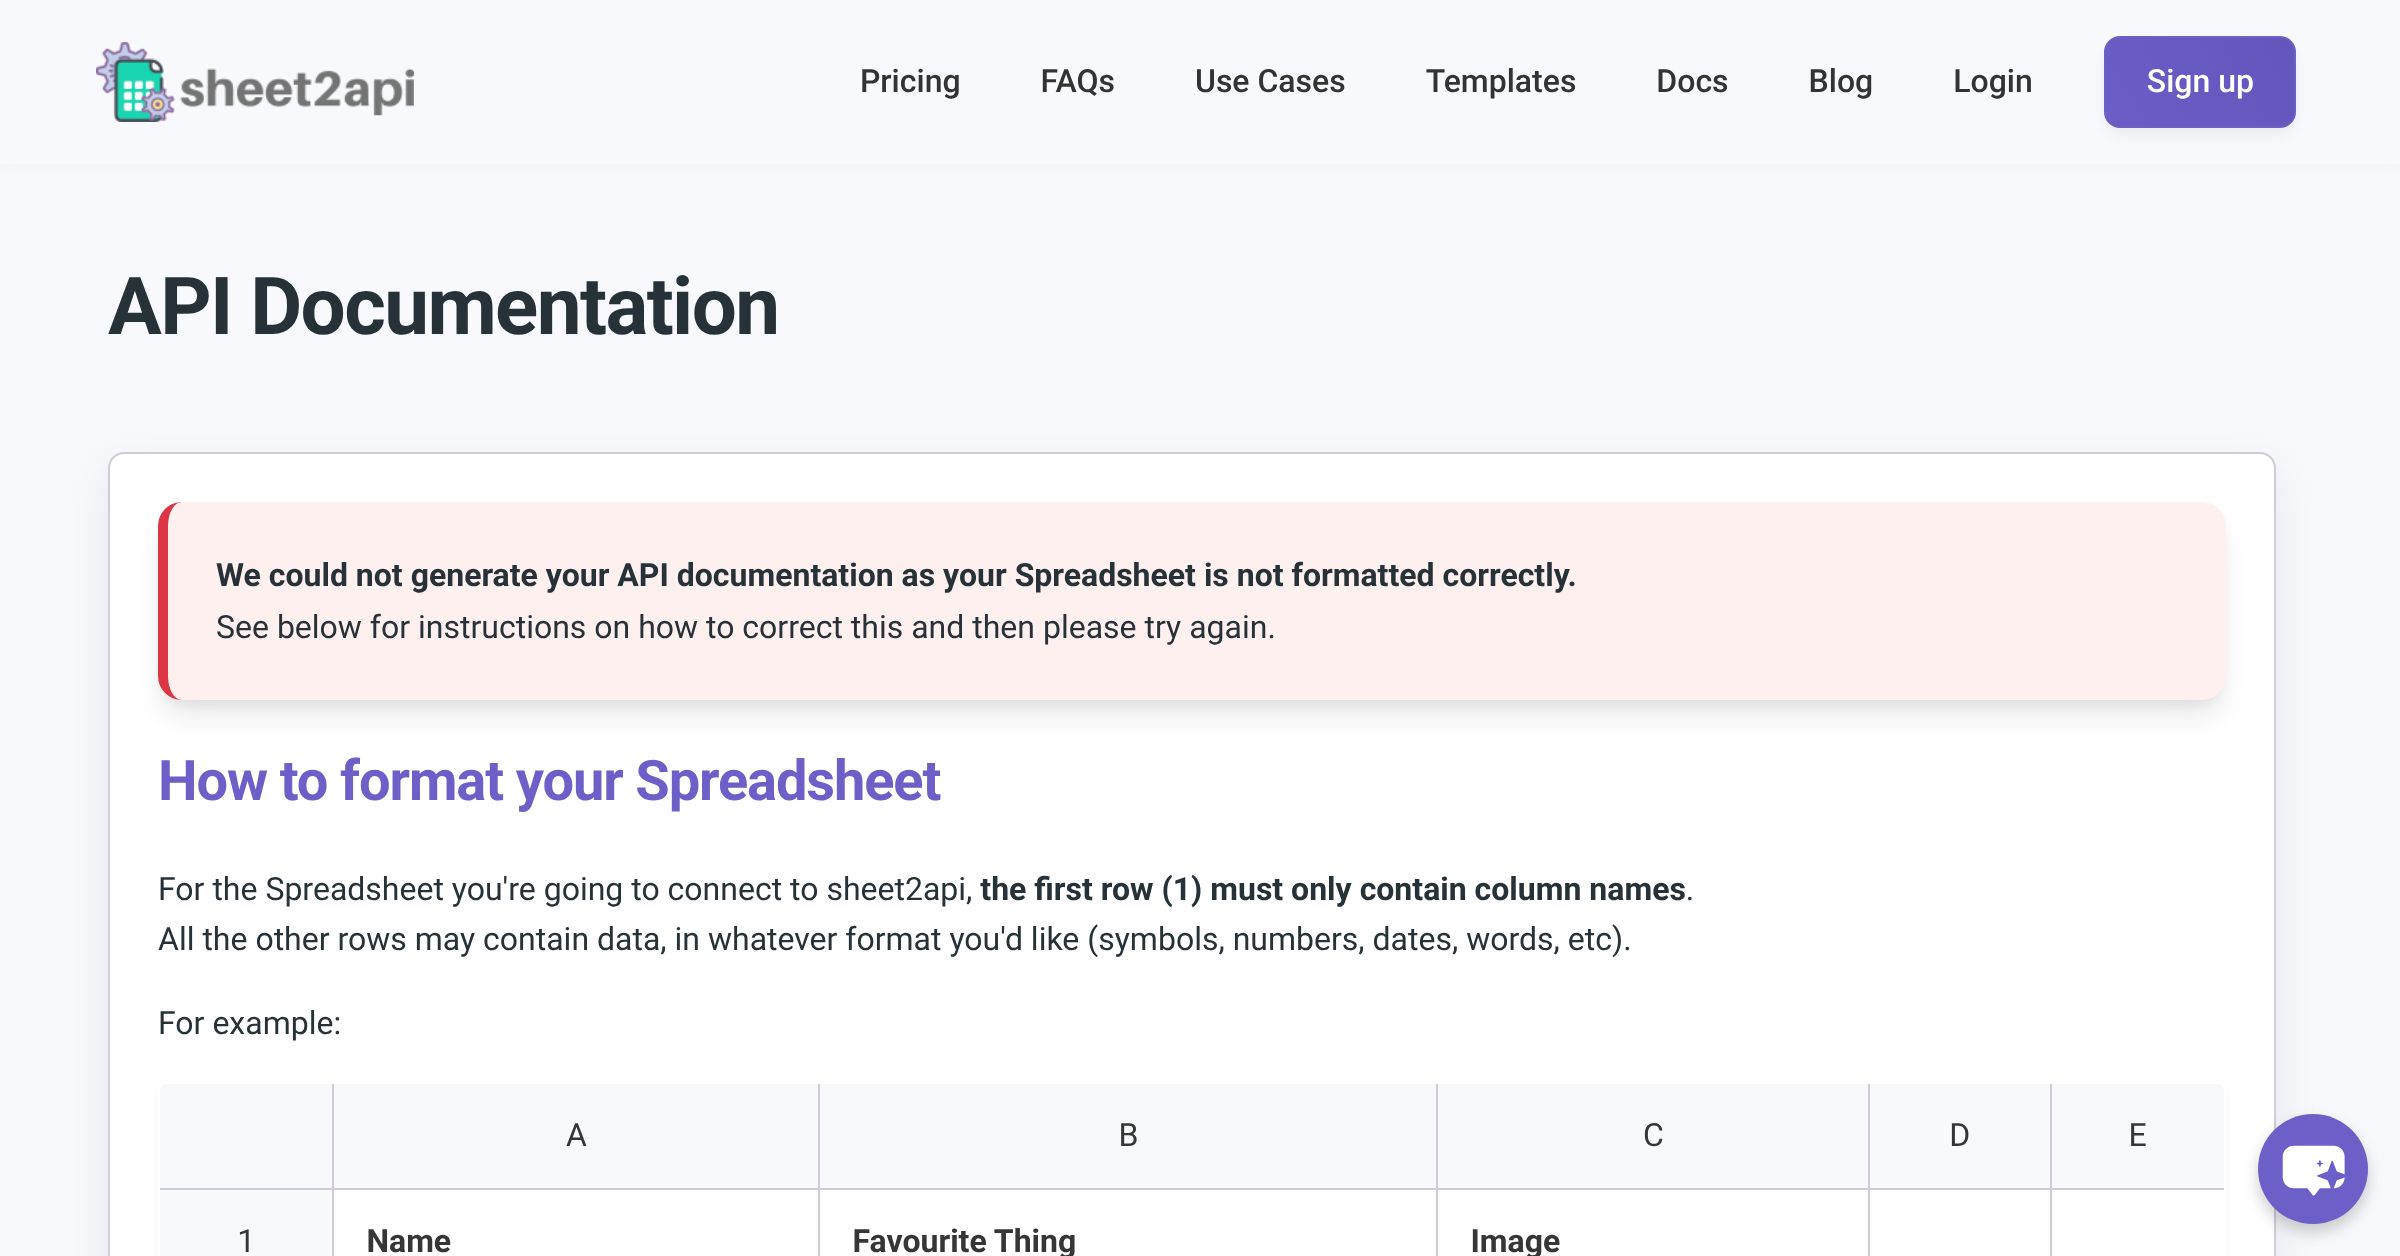The width and height of the screenshot is (2400, 1256).
Task: View the Templates section
Action: point(1501,81)
